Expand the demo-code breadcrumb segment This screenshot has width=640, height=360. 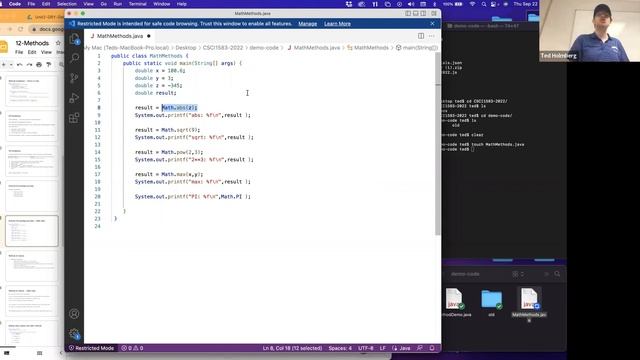264,48
